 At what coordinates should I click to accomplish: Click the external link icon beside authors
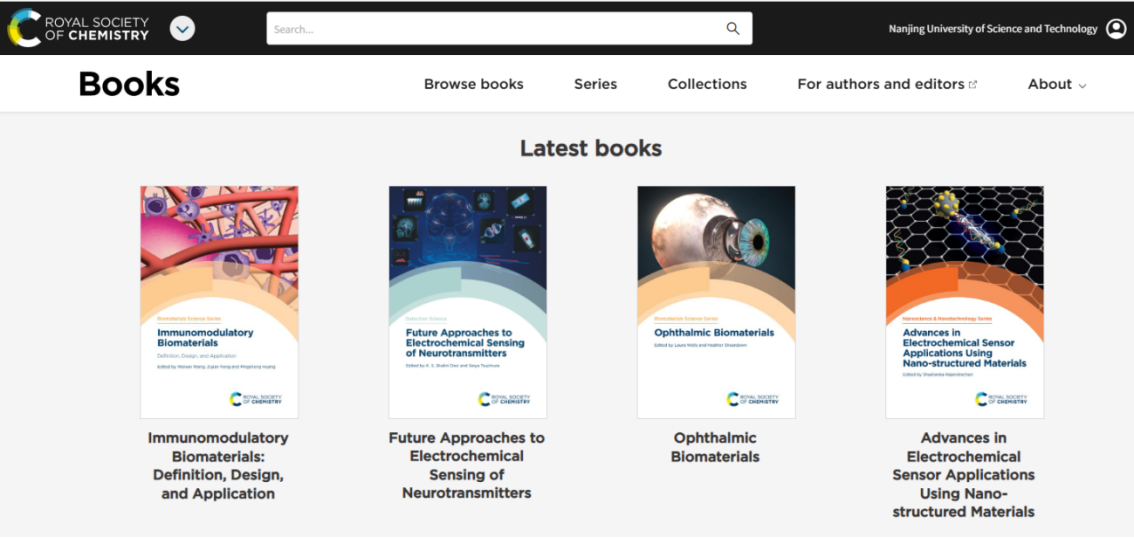click(973, 85)
